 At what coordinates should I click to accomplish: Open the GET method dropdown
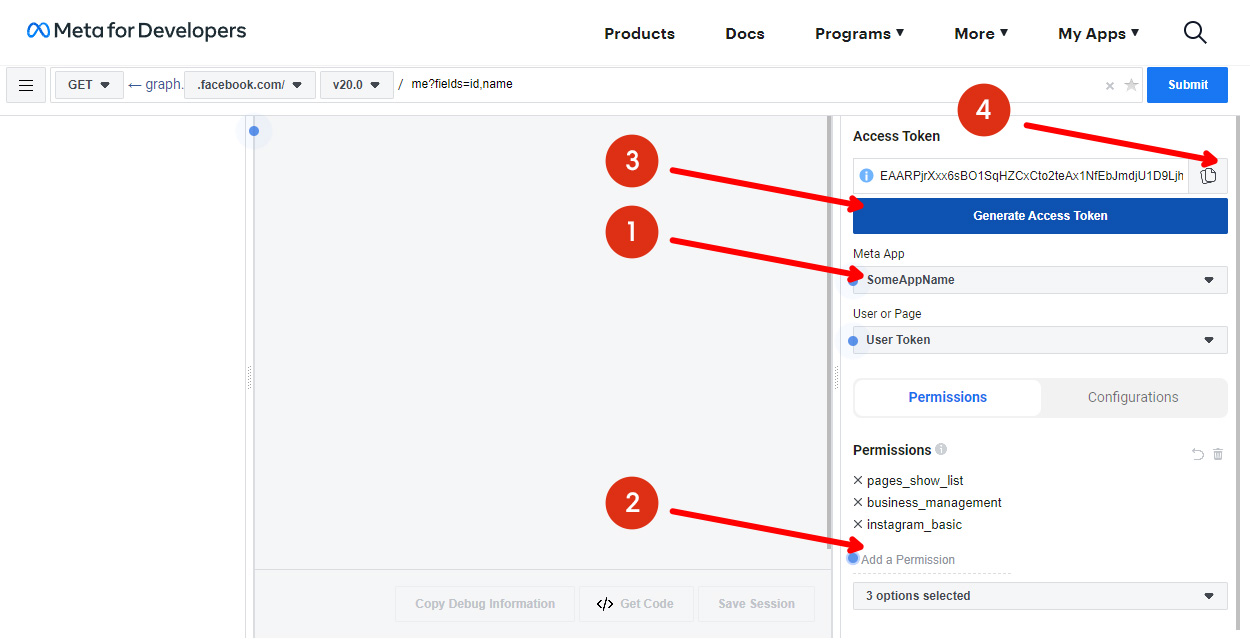click(x=89, y=85)
